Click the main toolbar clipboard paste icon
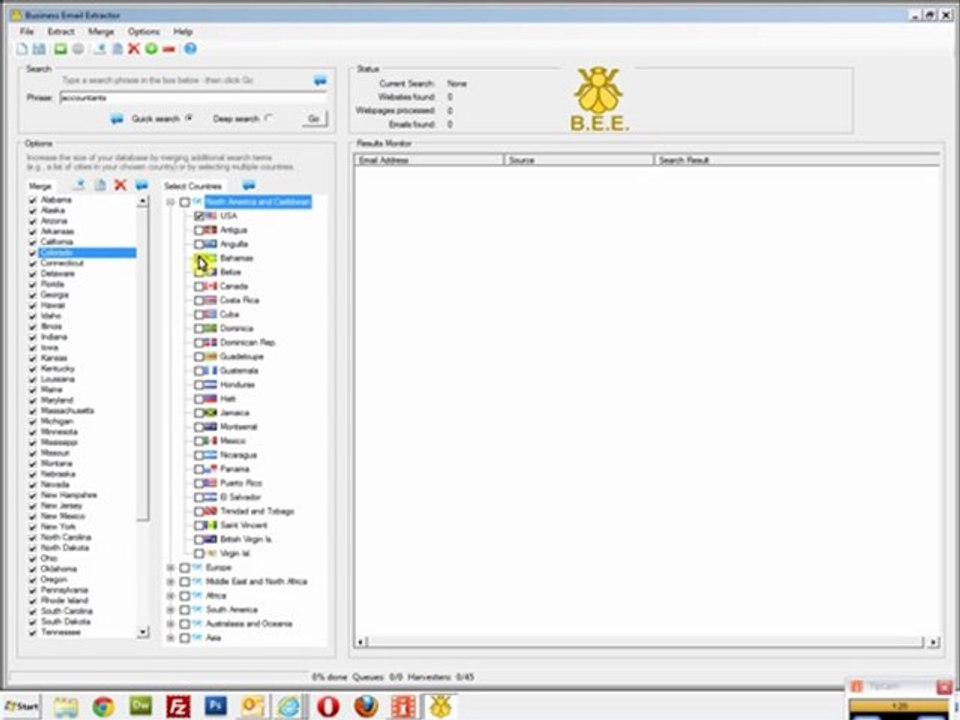960x720 pixels. [117, 49]
